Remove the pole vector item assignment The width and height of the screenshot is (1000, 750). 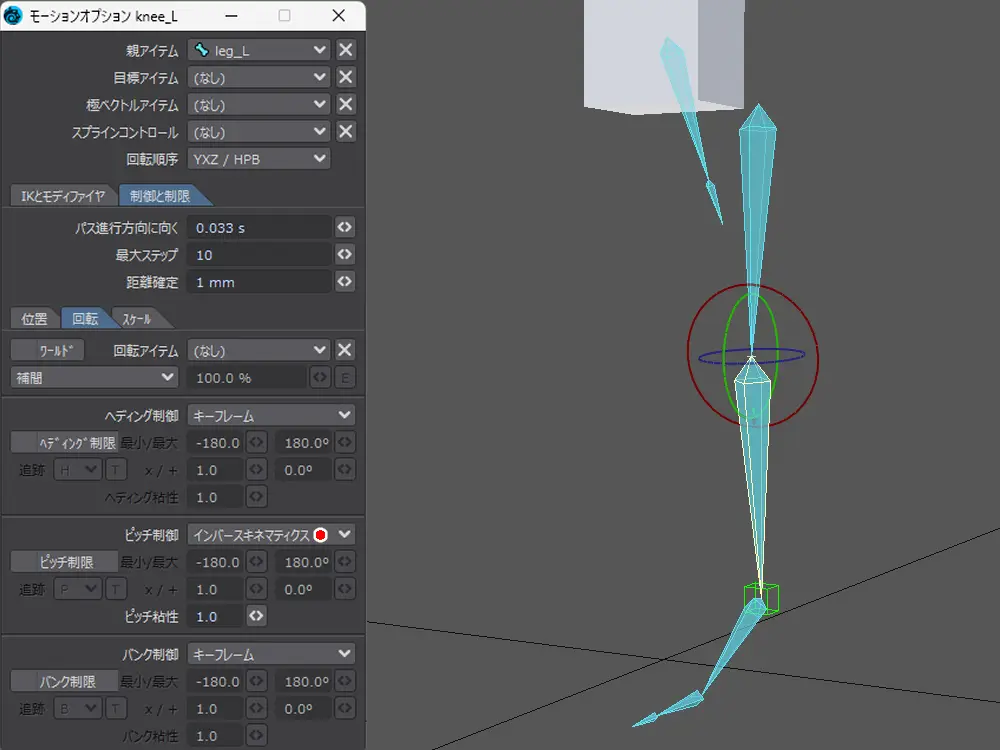(x=345, y=104)
